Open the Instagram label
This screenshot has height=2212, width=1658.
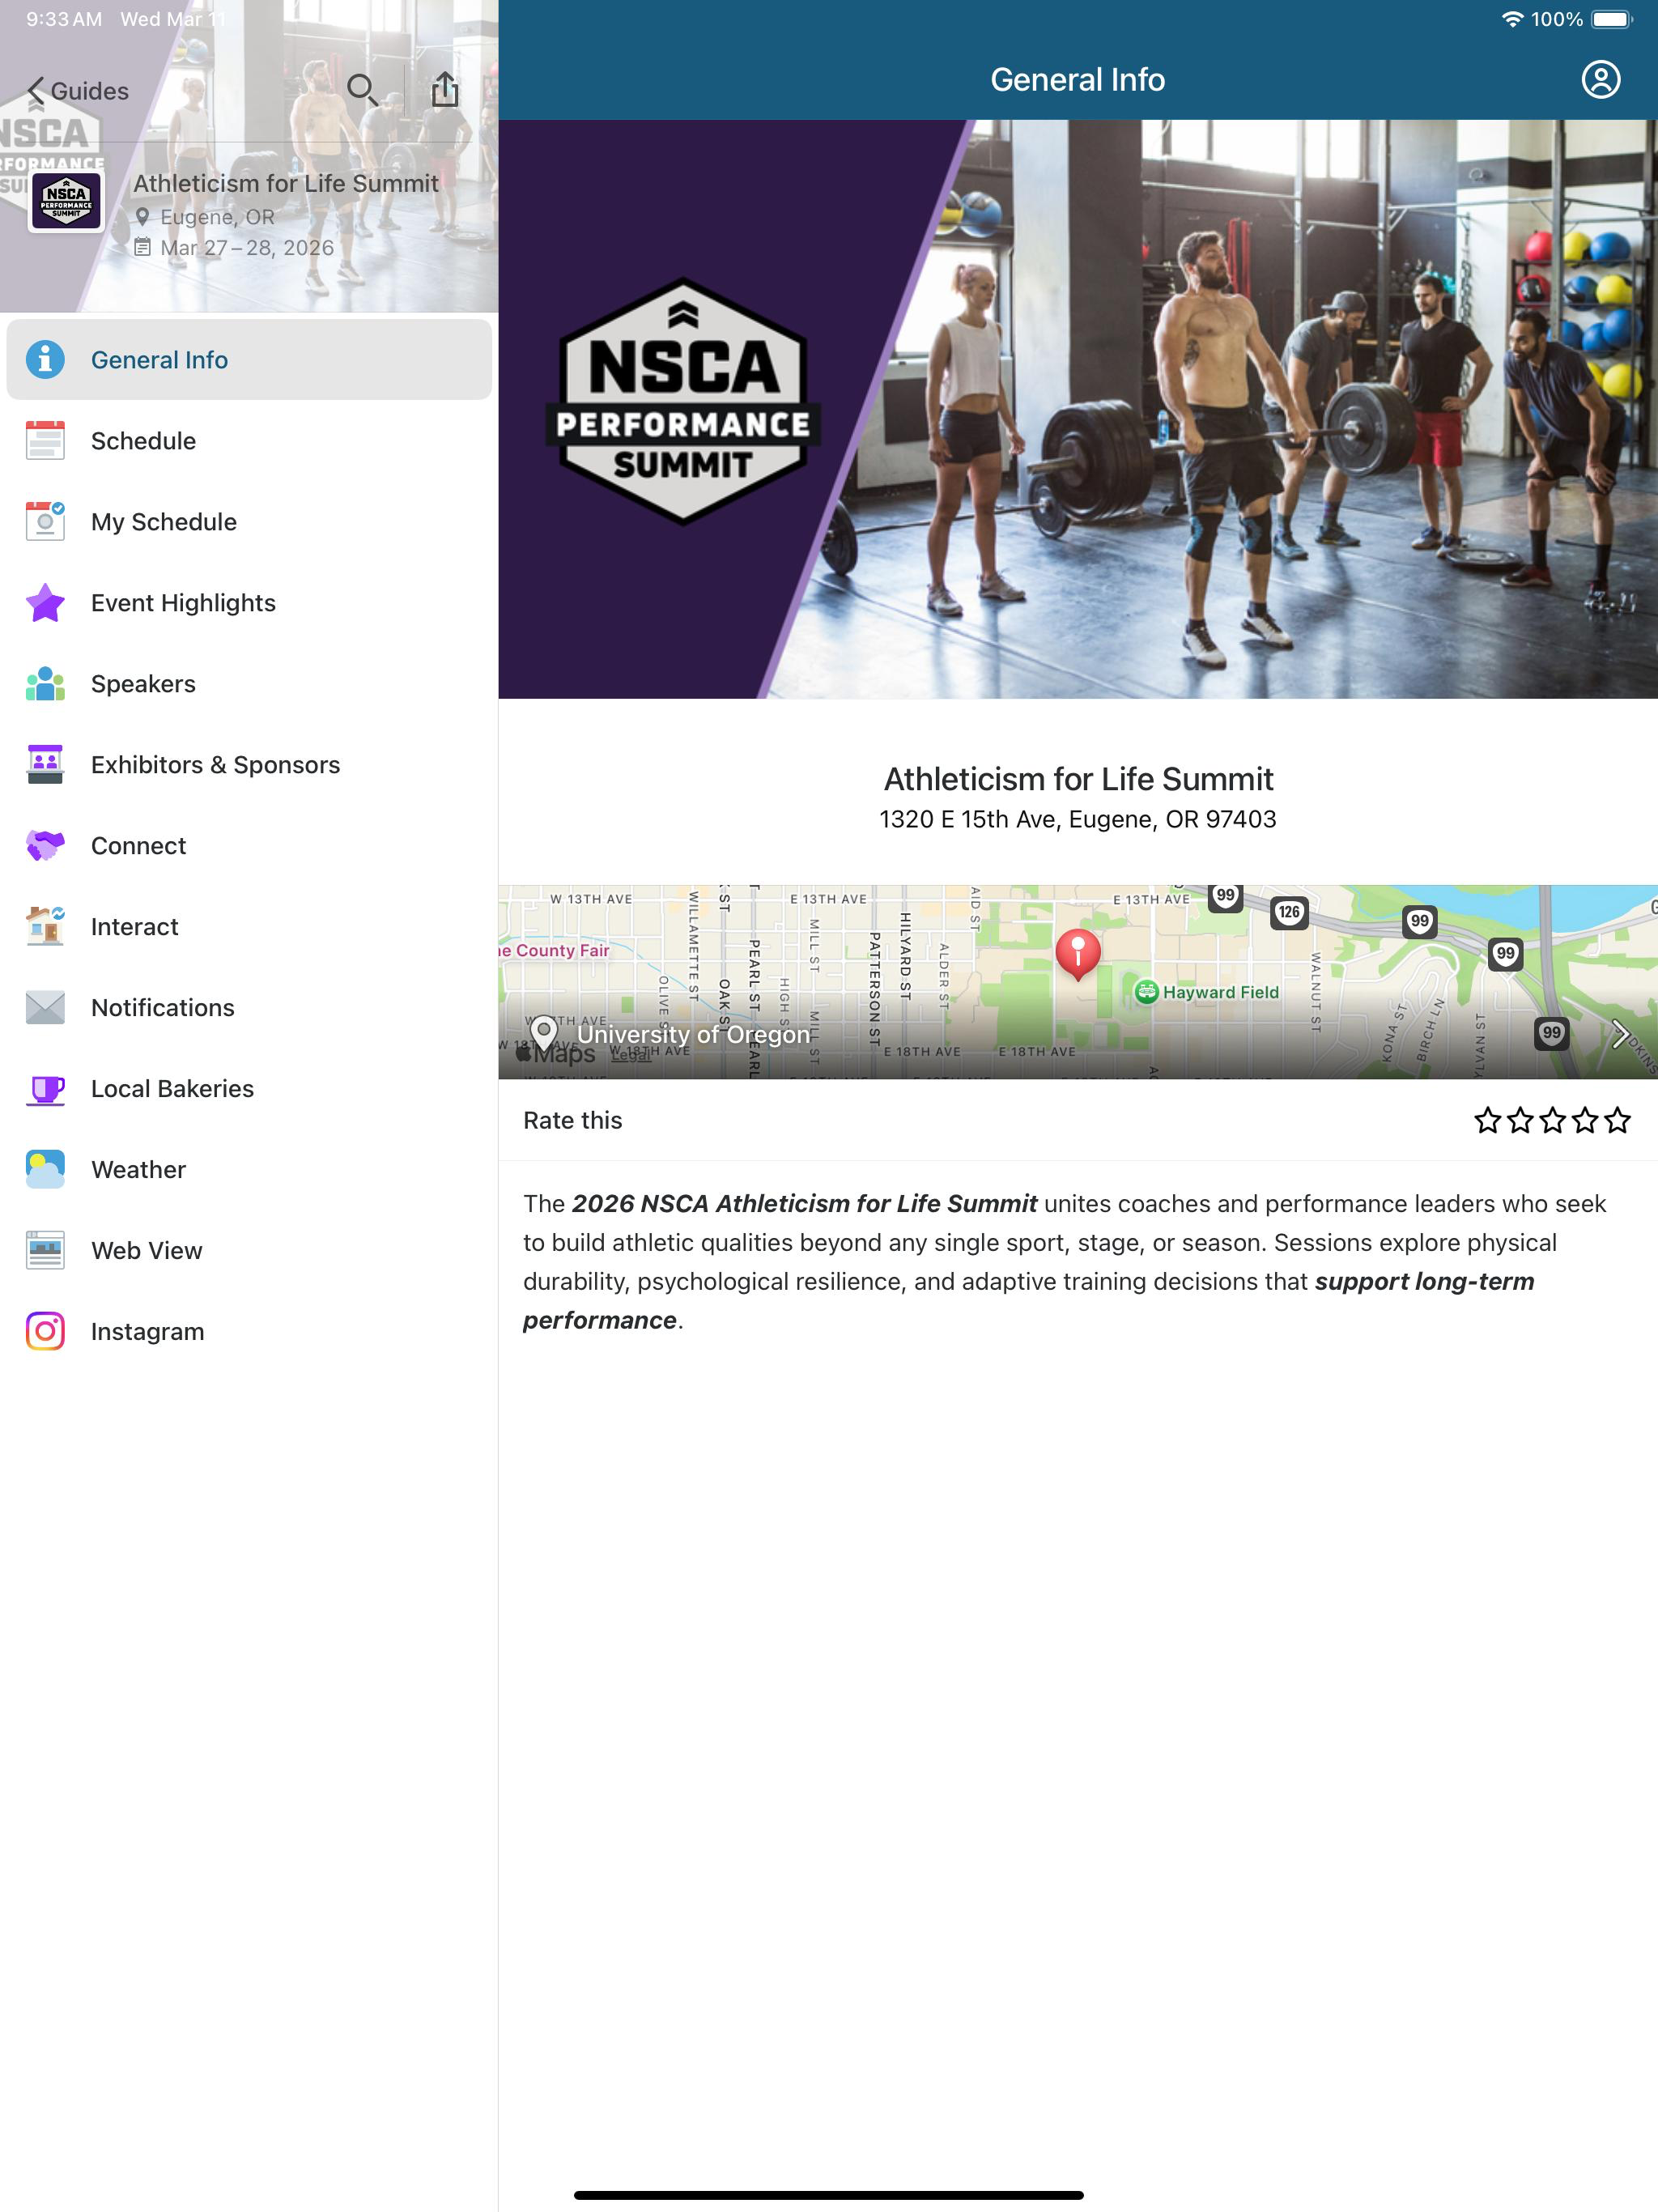[148, 1332]
